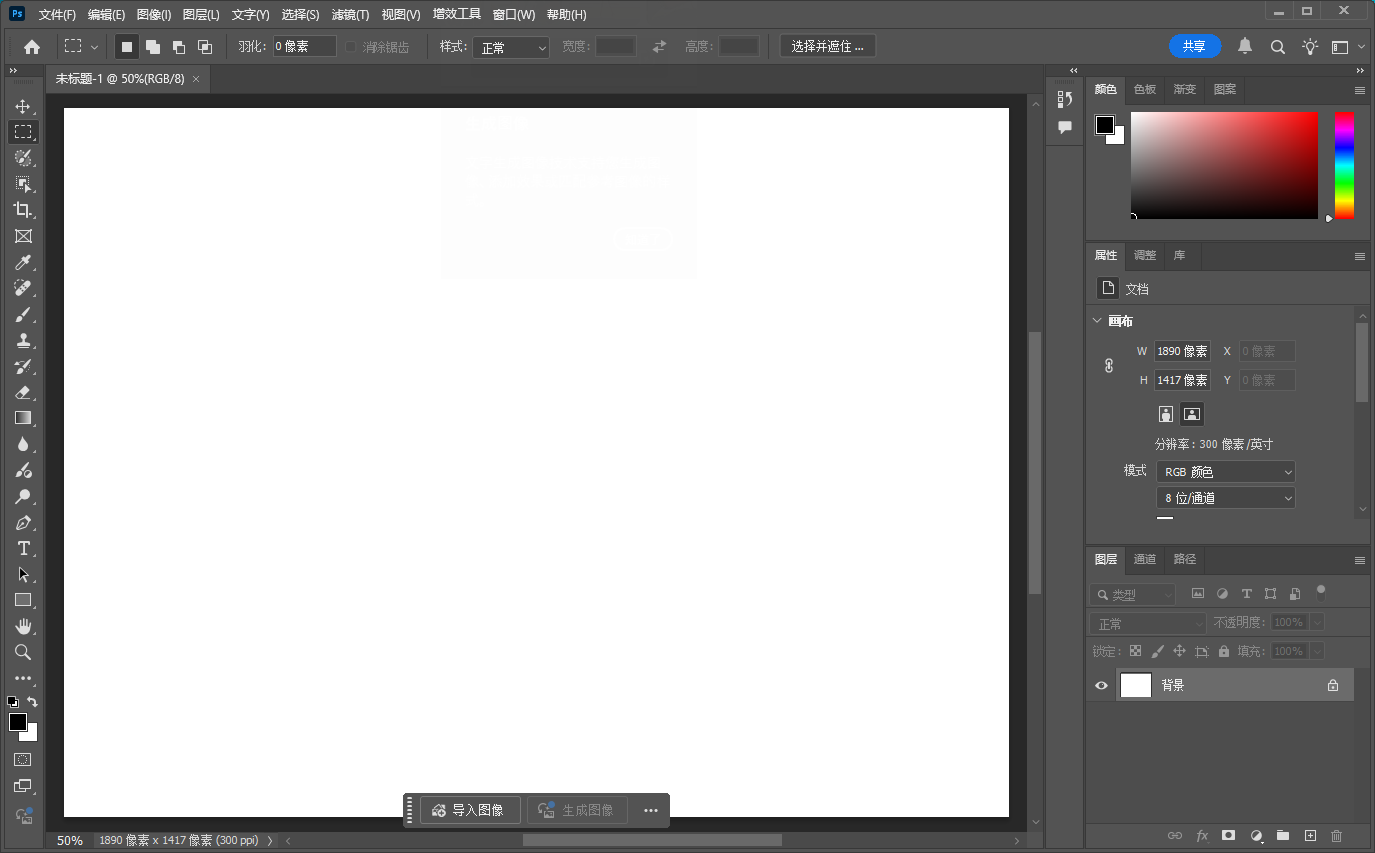Hide the 背景 layer visibility eye
Image resolution: width=1375 pixels, height=853 pixels.
1101,686
